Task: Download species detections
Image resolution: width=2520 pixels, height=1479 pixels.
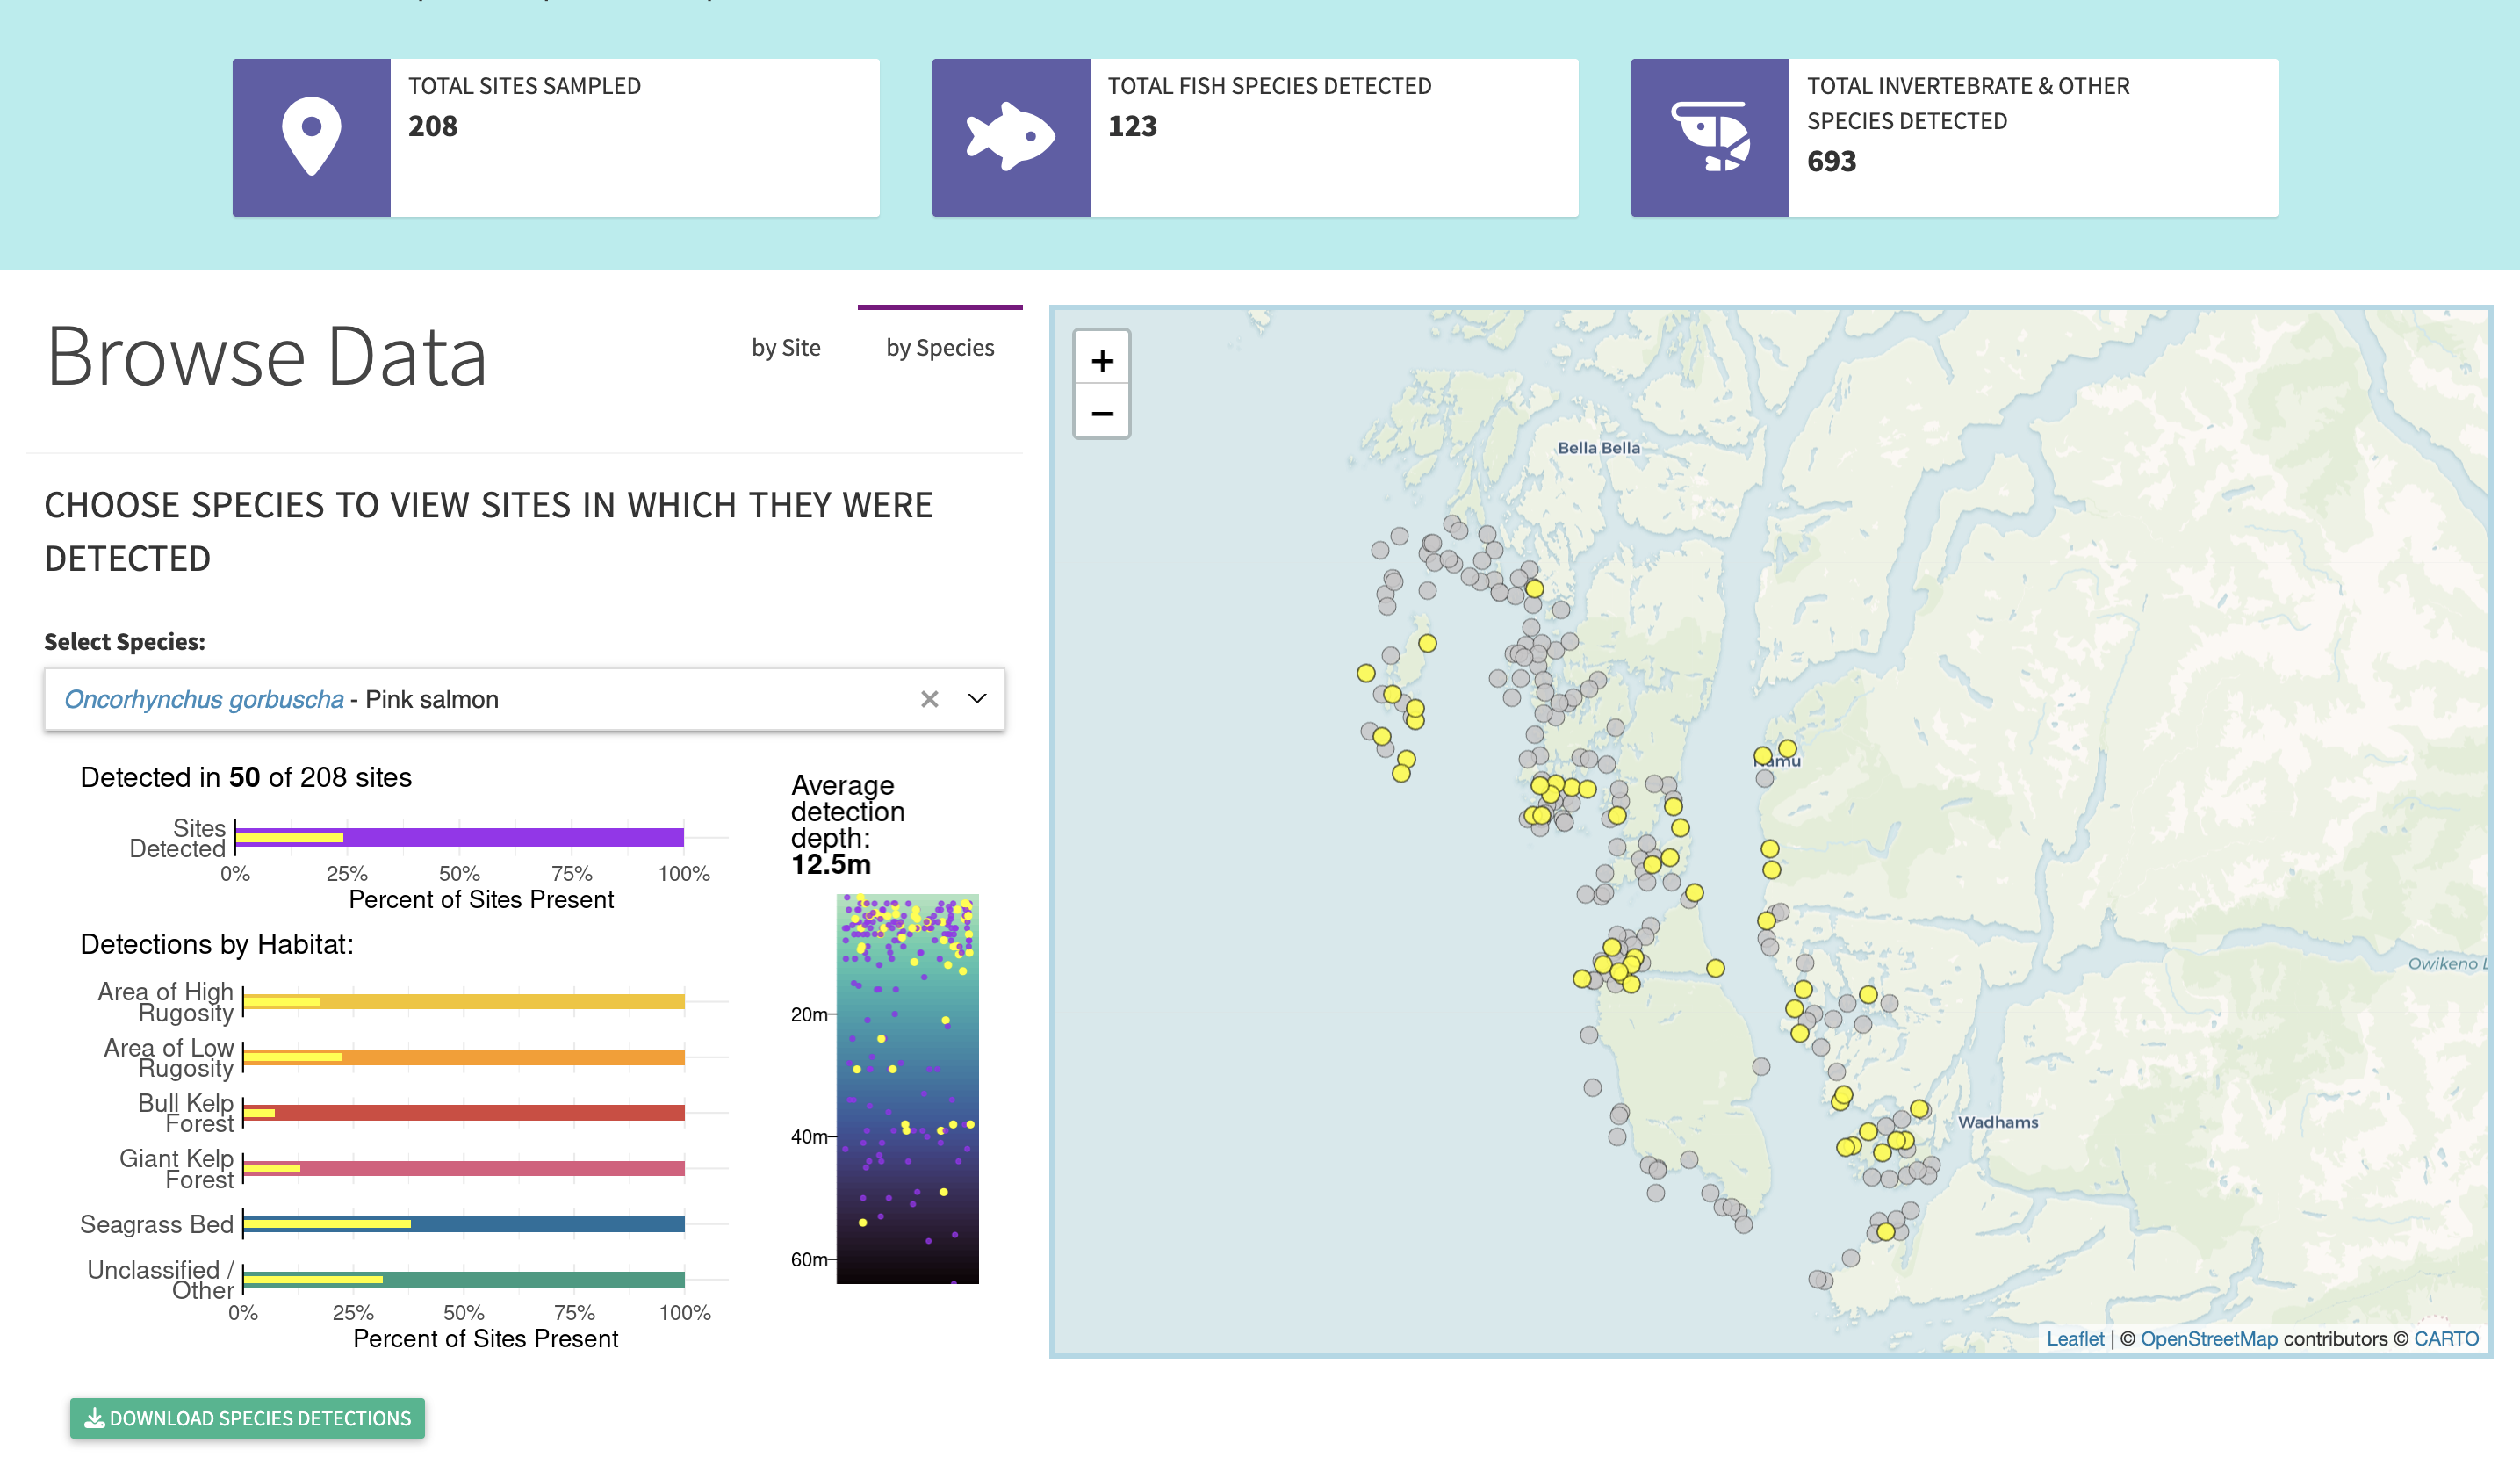Action: (247, 1418)
